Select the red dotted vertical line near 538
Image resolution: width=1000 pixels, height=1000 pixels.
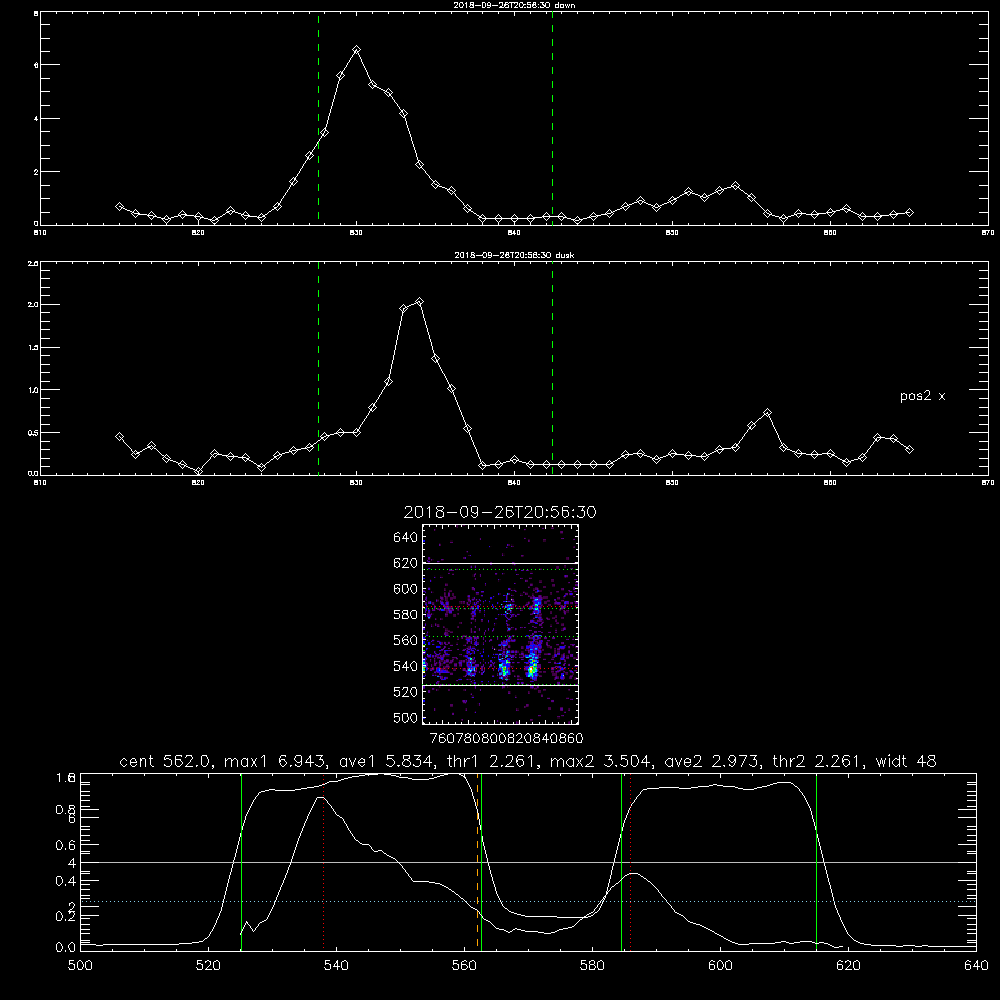pos(323,861)
